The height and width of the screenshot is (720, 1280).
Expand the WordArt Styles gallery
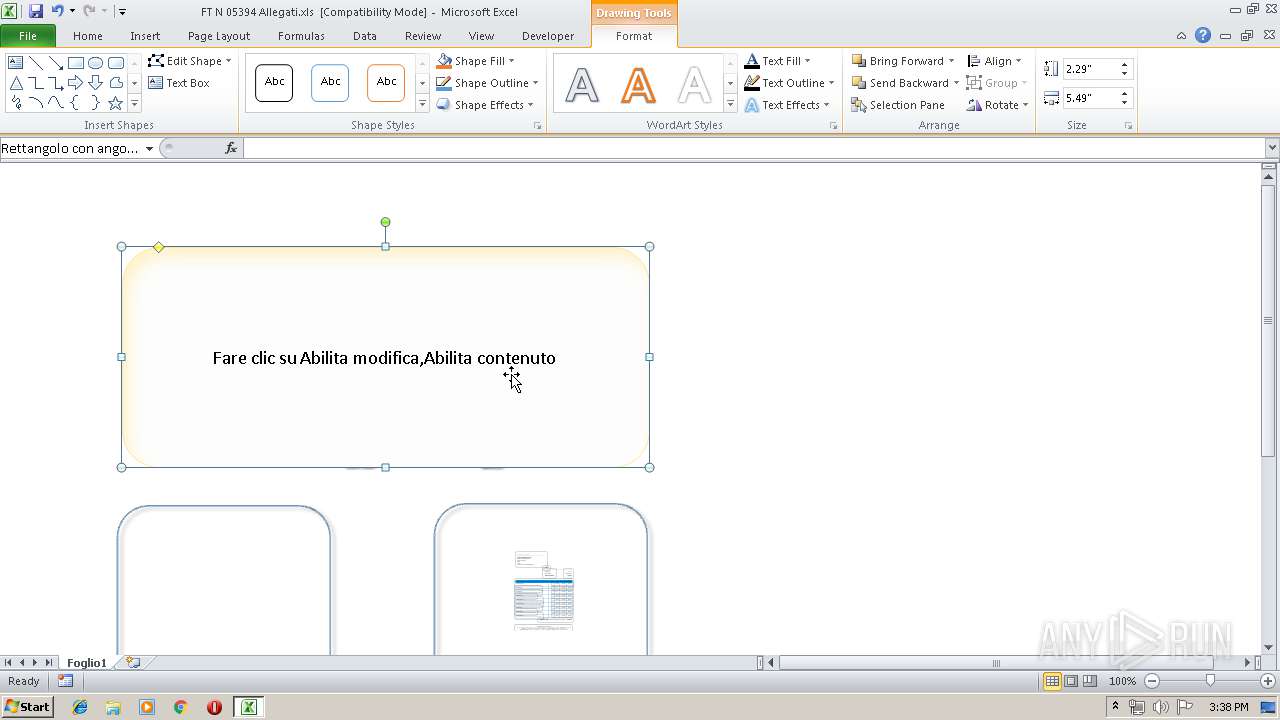point(730,104)
